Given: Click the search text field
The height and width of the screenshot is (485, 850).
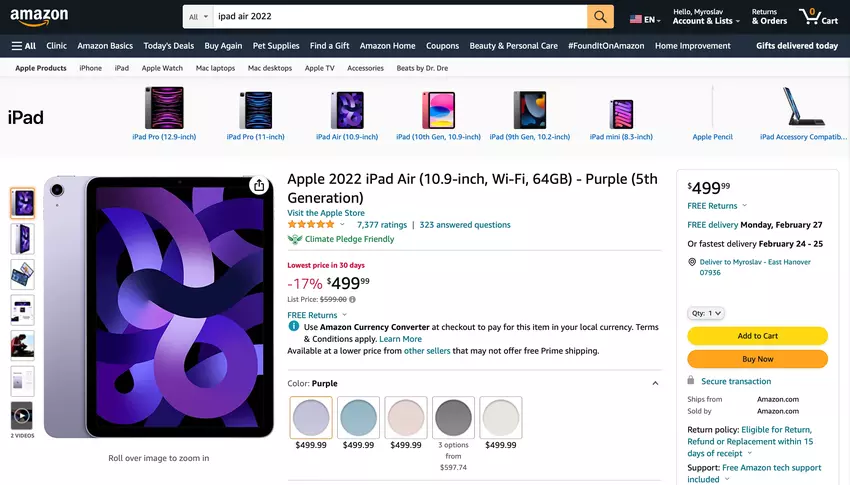Looking at the screenshot, I should coord(400,17).
